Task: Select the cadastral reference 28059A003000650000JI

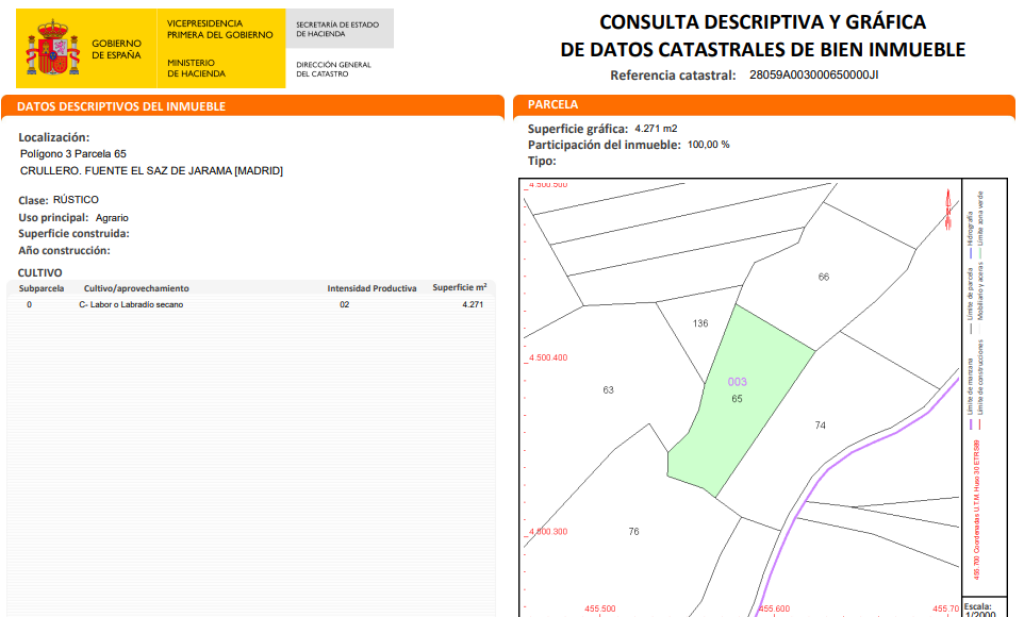Action: [x=814, y=74]
